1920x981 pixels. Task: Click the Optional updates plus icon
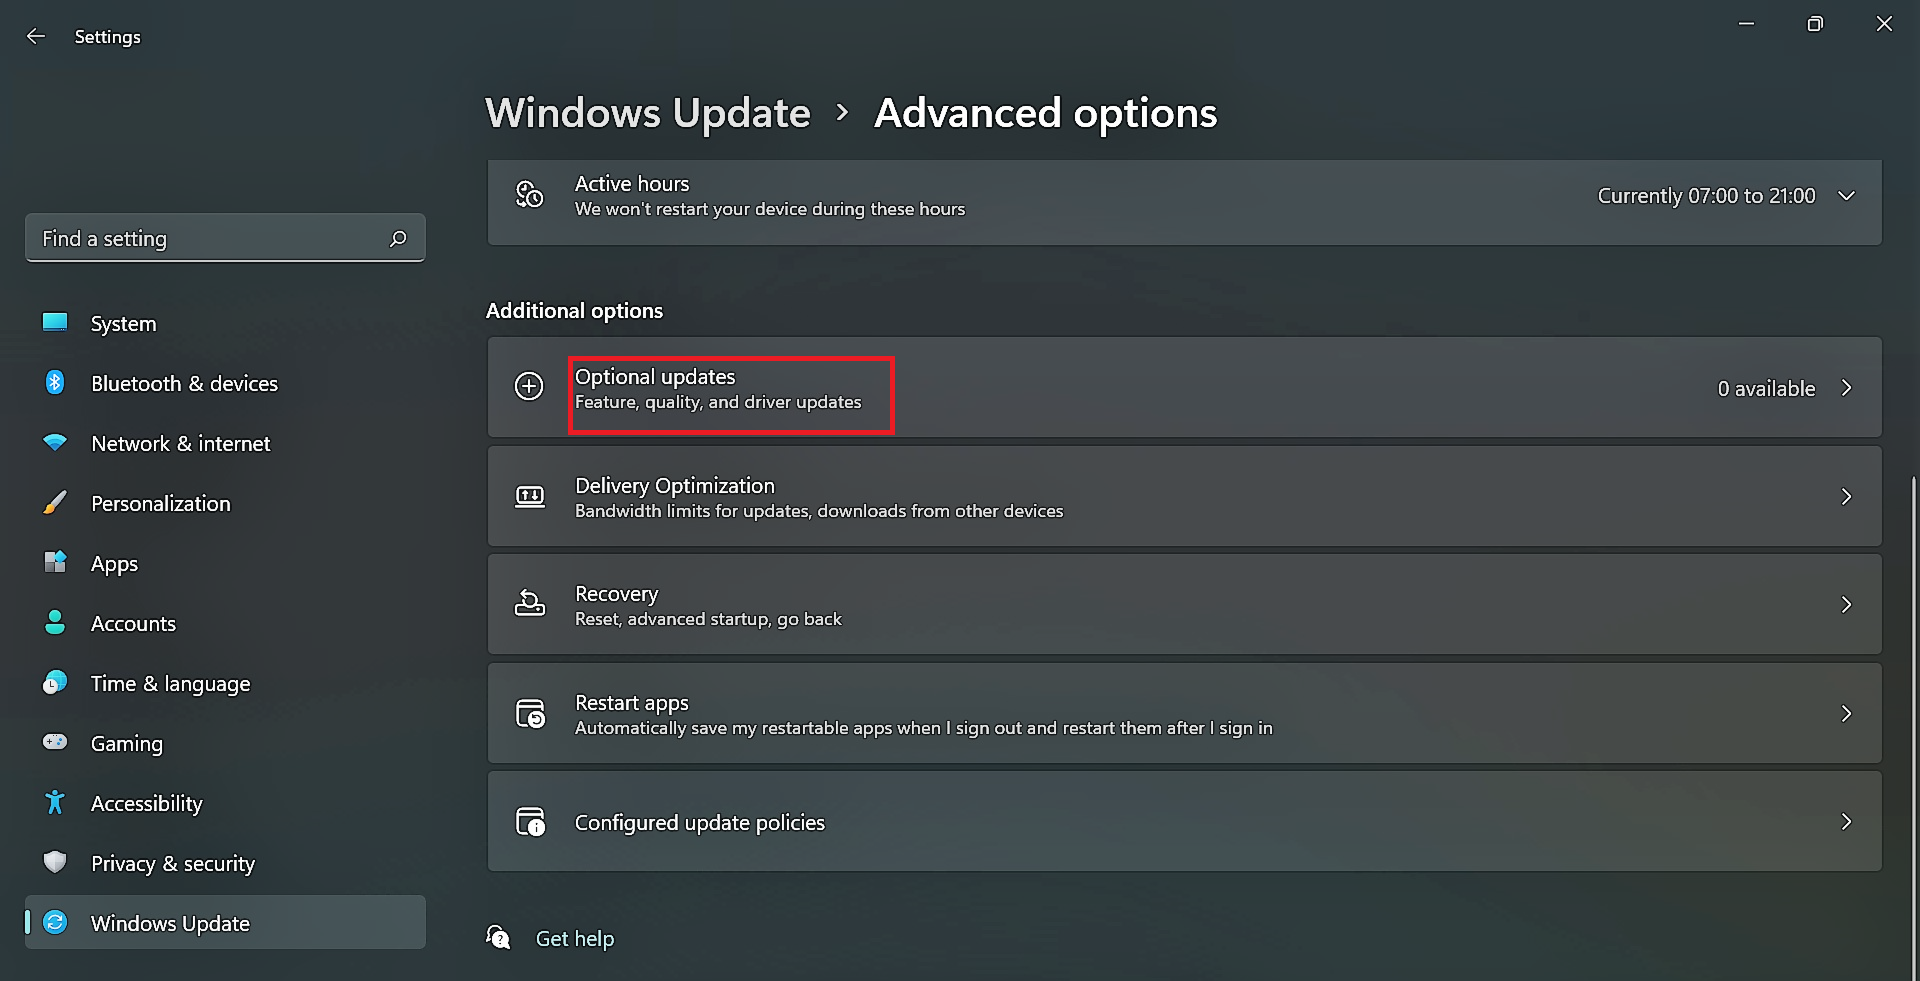pos(529,387)
